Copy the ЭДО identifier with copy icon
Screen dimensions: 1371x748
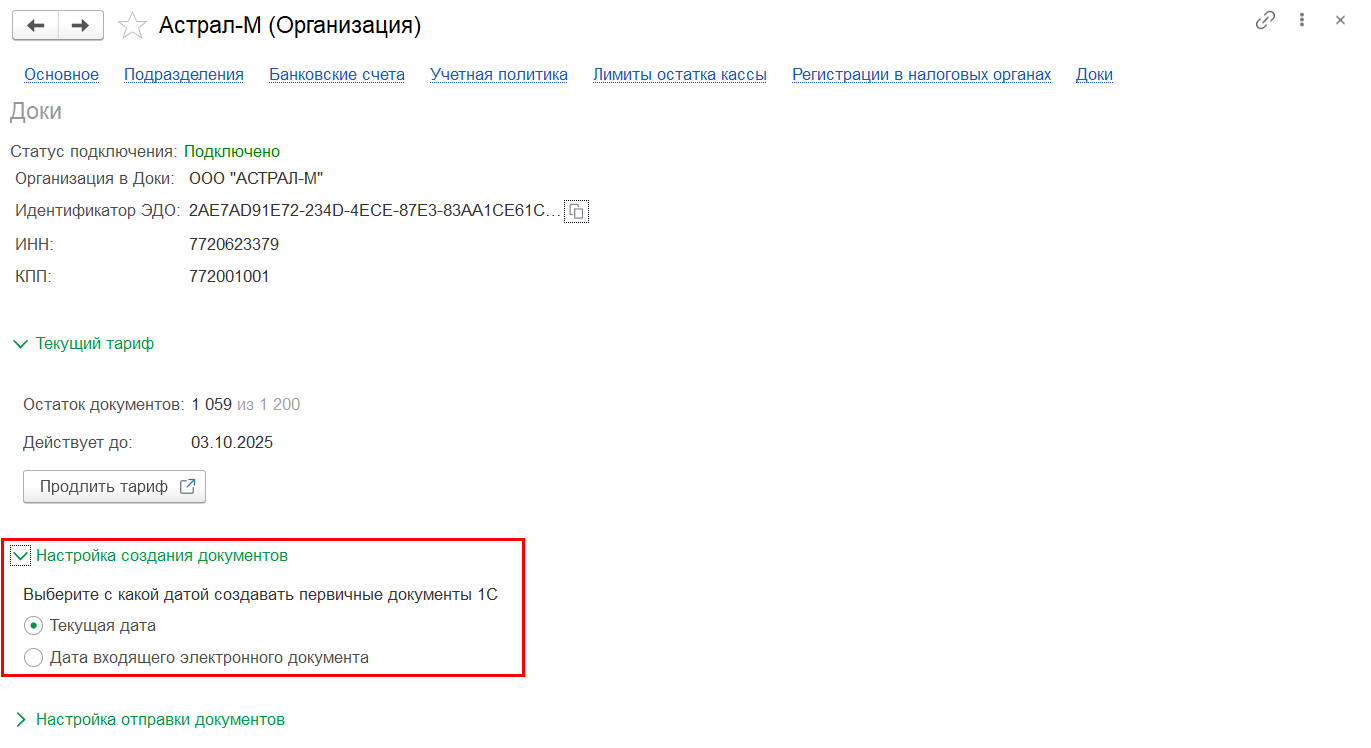click(x=576, y=211)
